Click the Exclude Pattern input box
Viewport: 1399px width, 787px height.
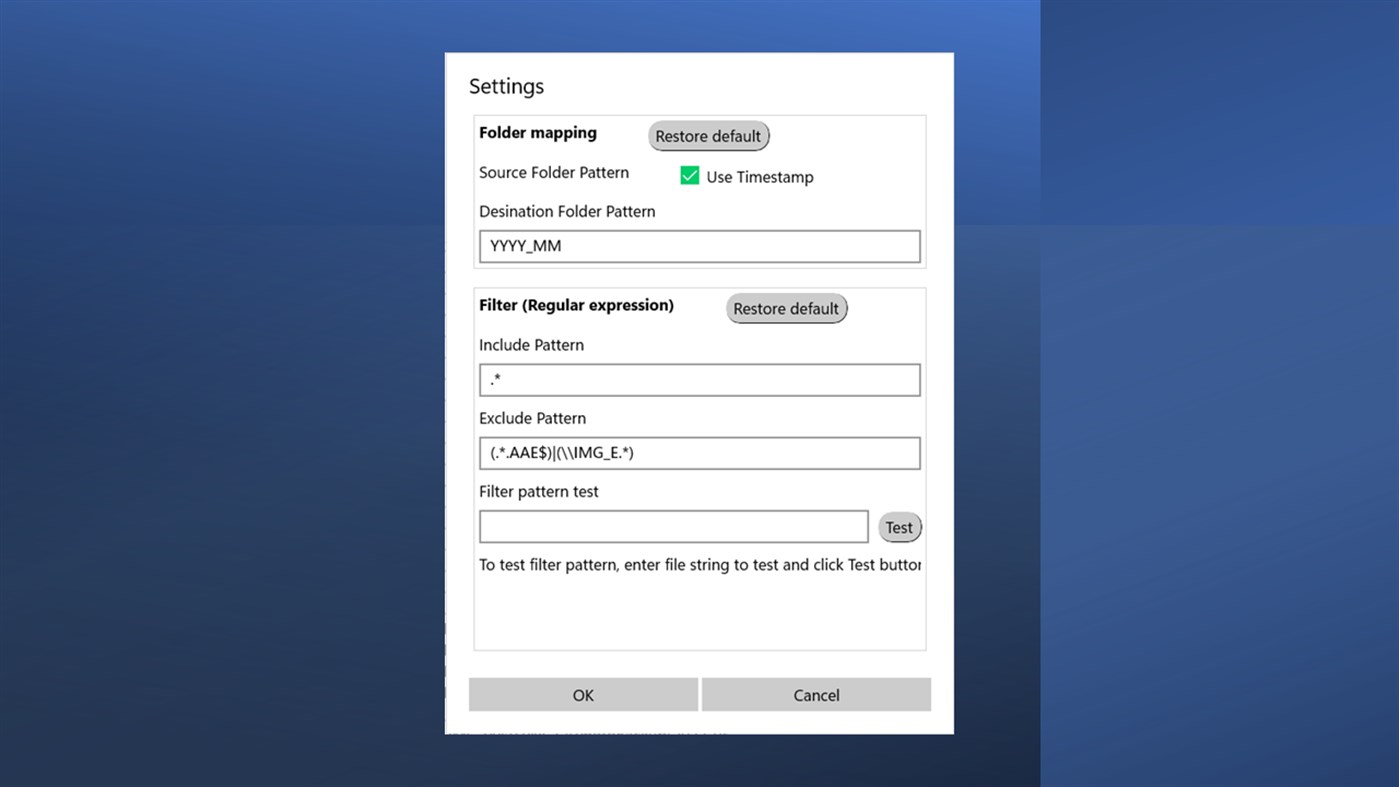(699, 453)
